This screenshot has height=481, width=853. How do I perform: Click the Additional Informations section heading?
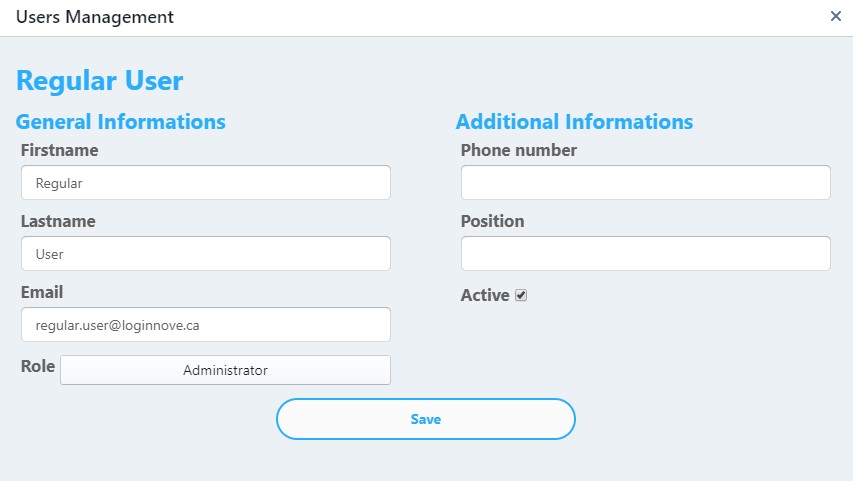pos(574,122)
